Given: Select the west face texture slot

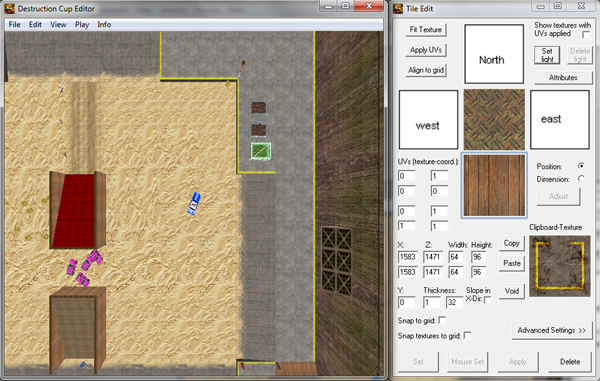Looking at the screenshot, I should pos(428,119).
